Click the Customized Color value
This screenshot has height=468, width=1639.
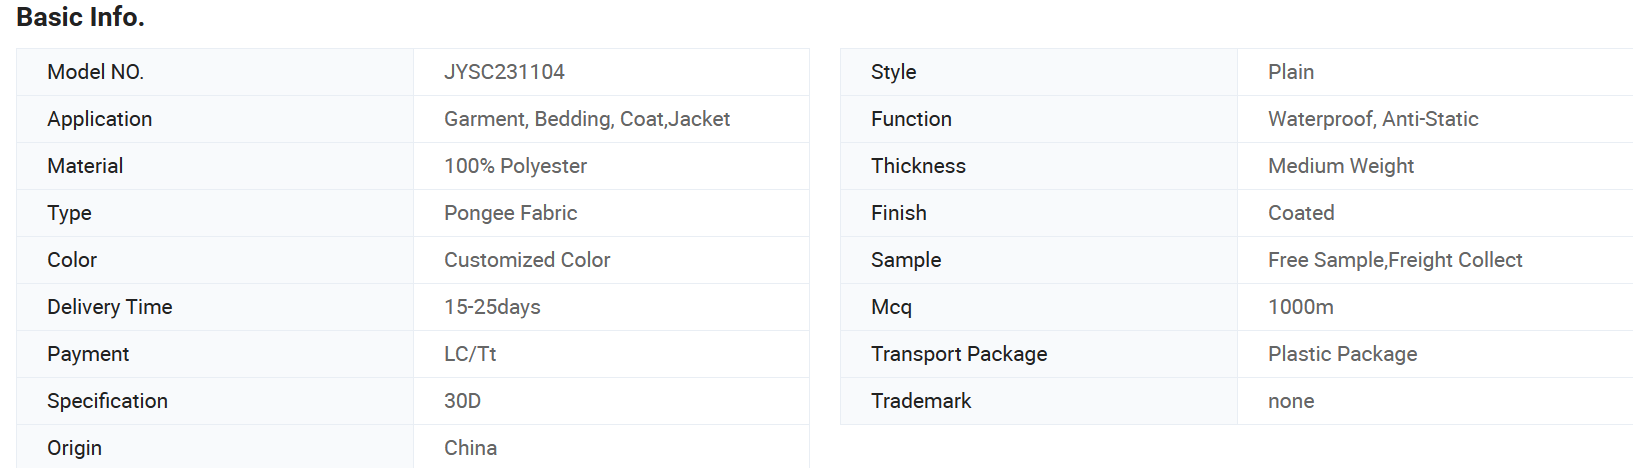(527, 260)
